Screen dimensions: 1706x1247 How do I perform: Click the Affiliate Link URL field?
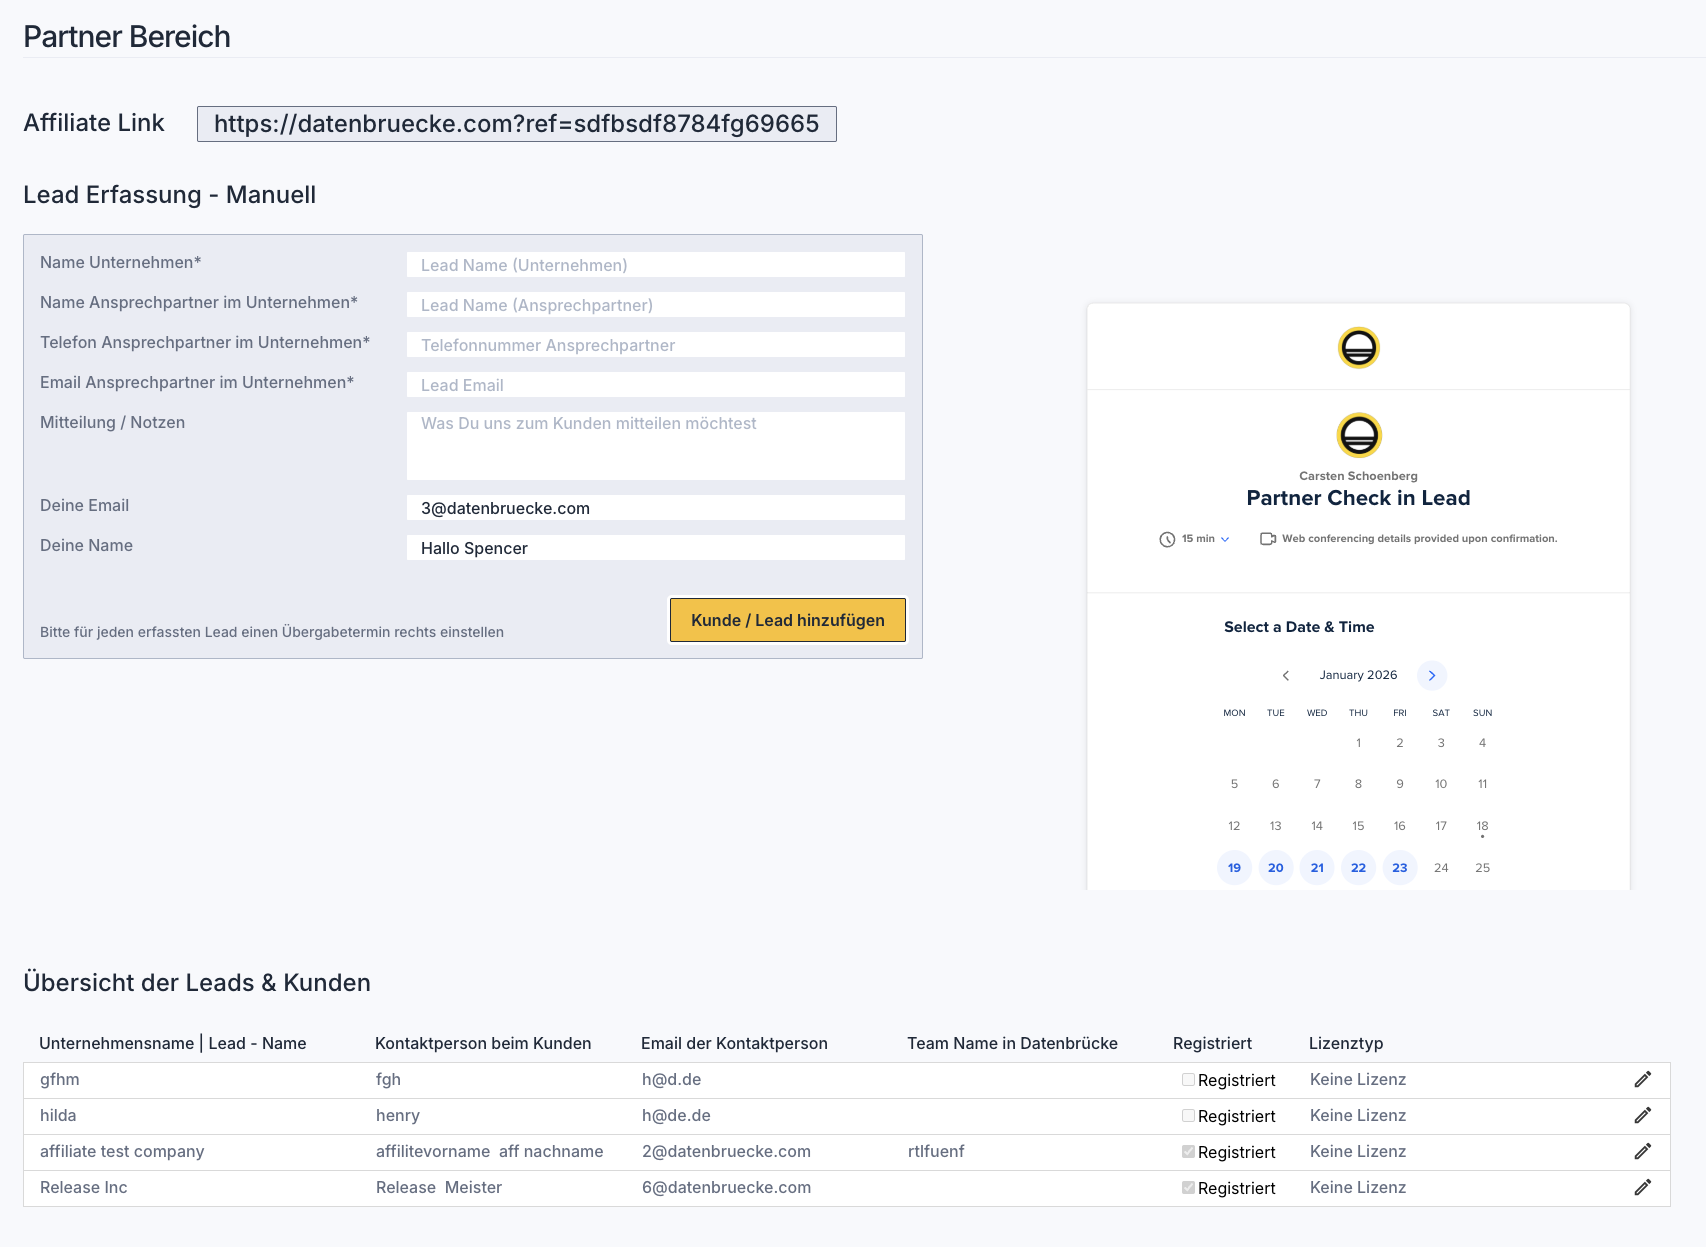pos(517,124)
